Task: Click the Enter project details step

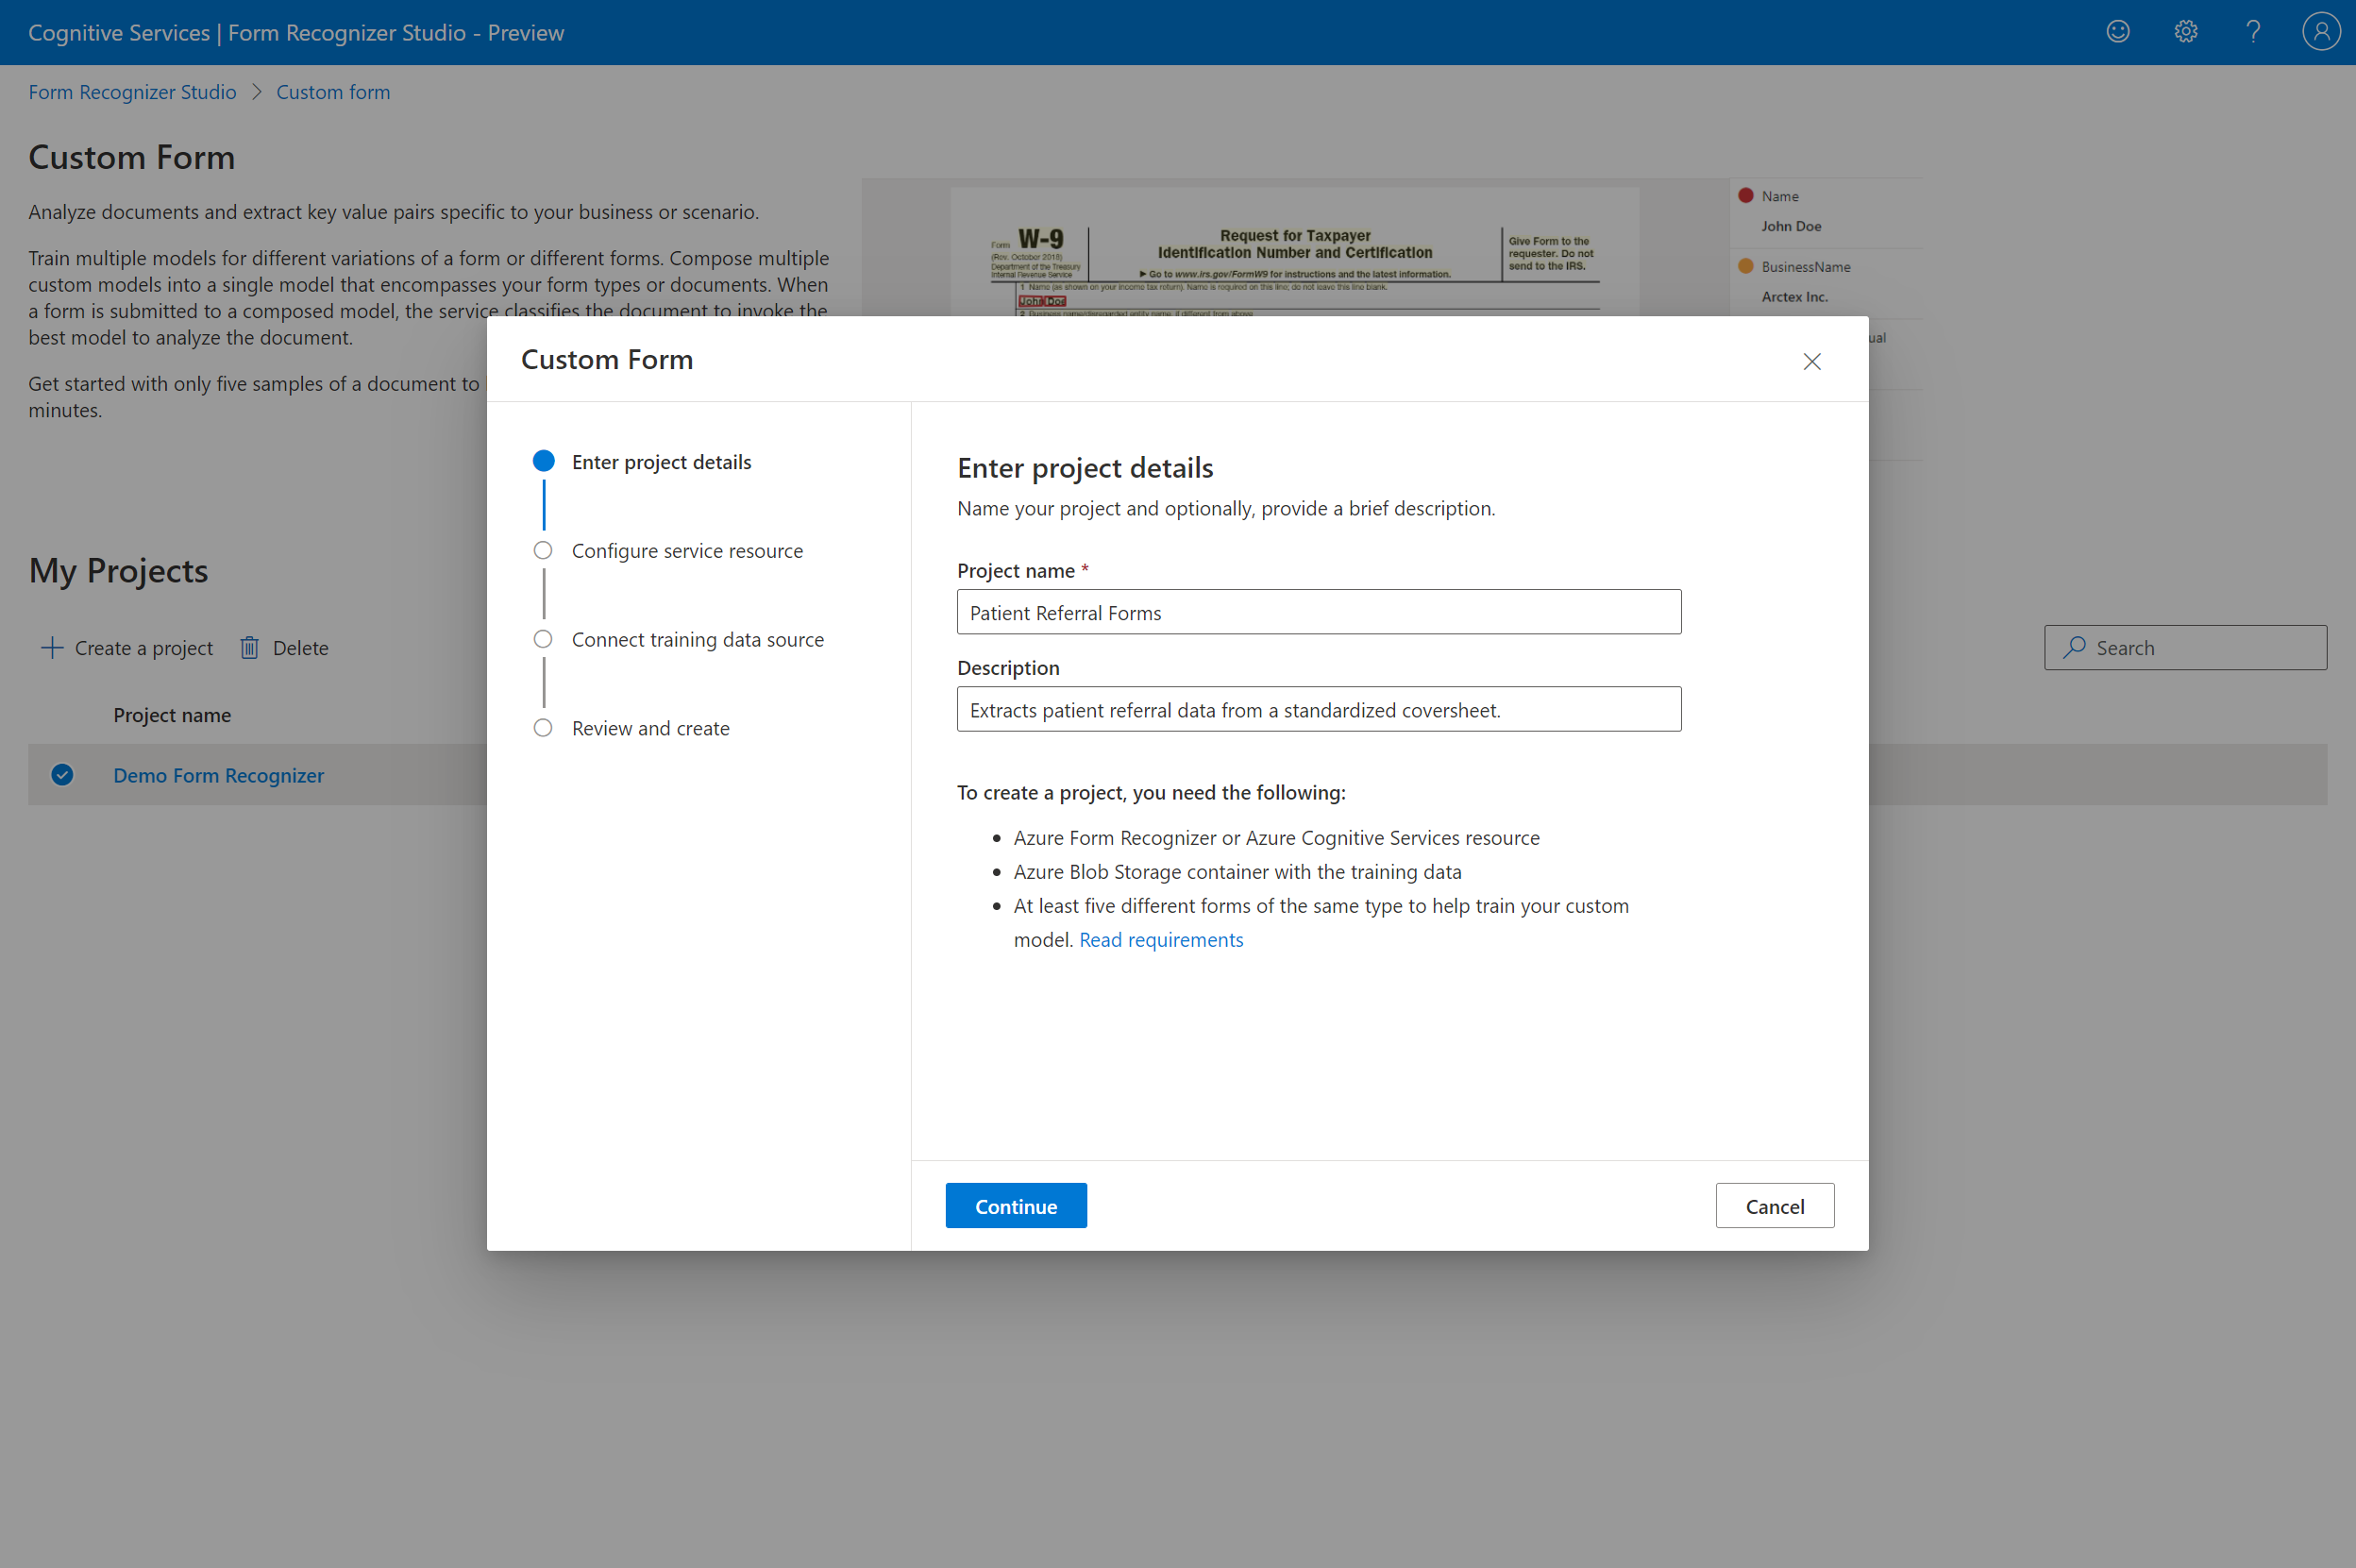Action: tap(660, 462)
